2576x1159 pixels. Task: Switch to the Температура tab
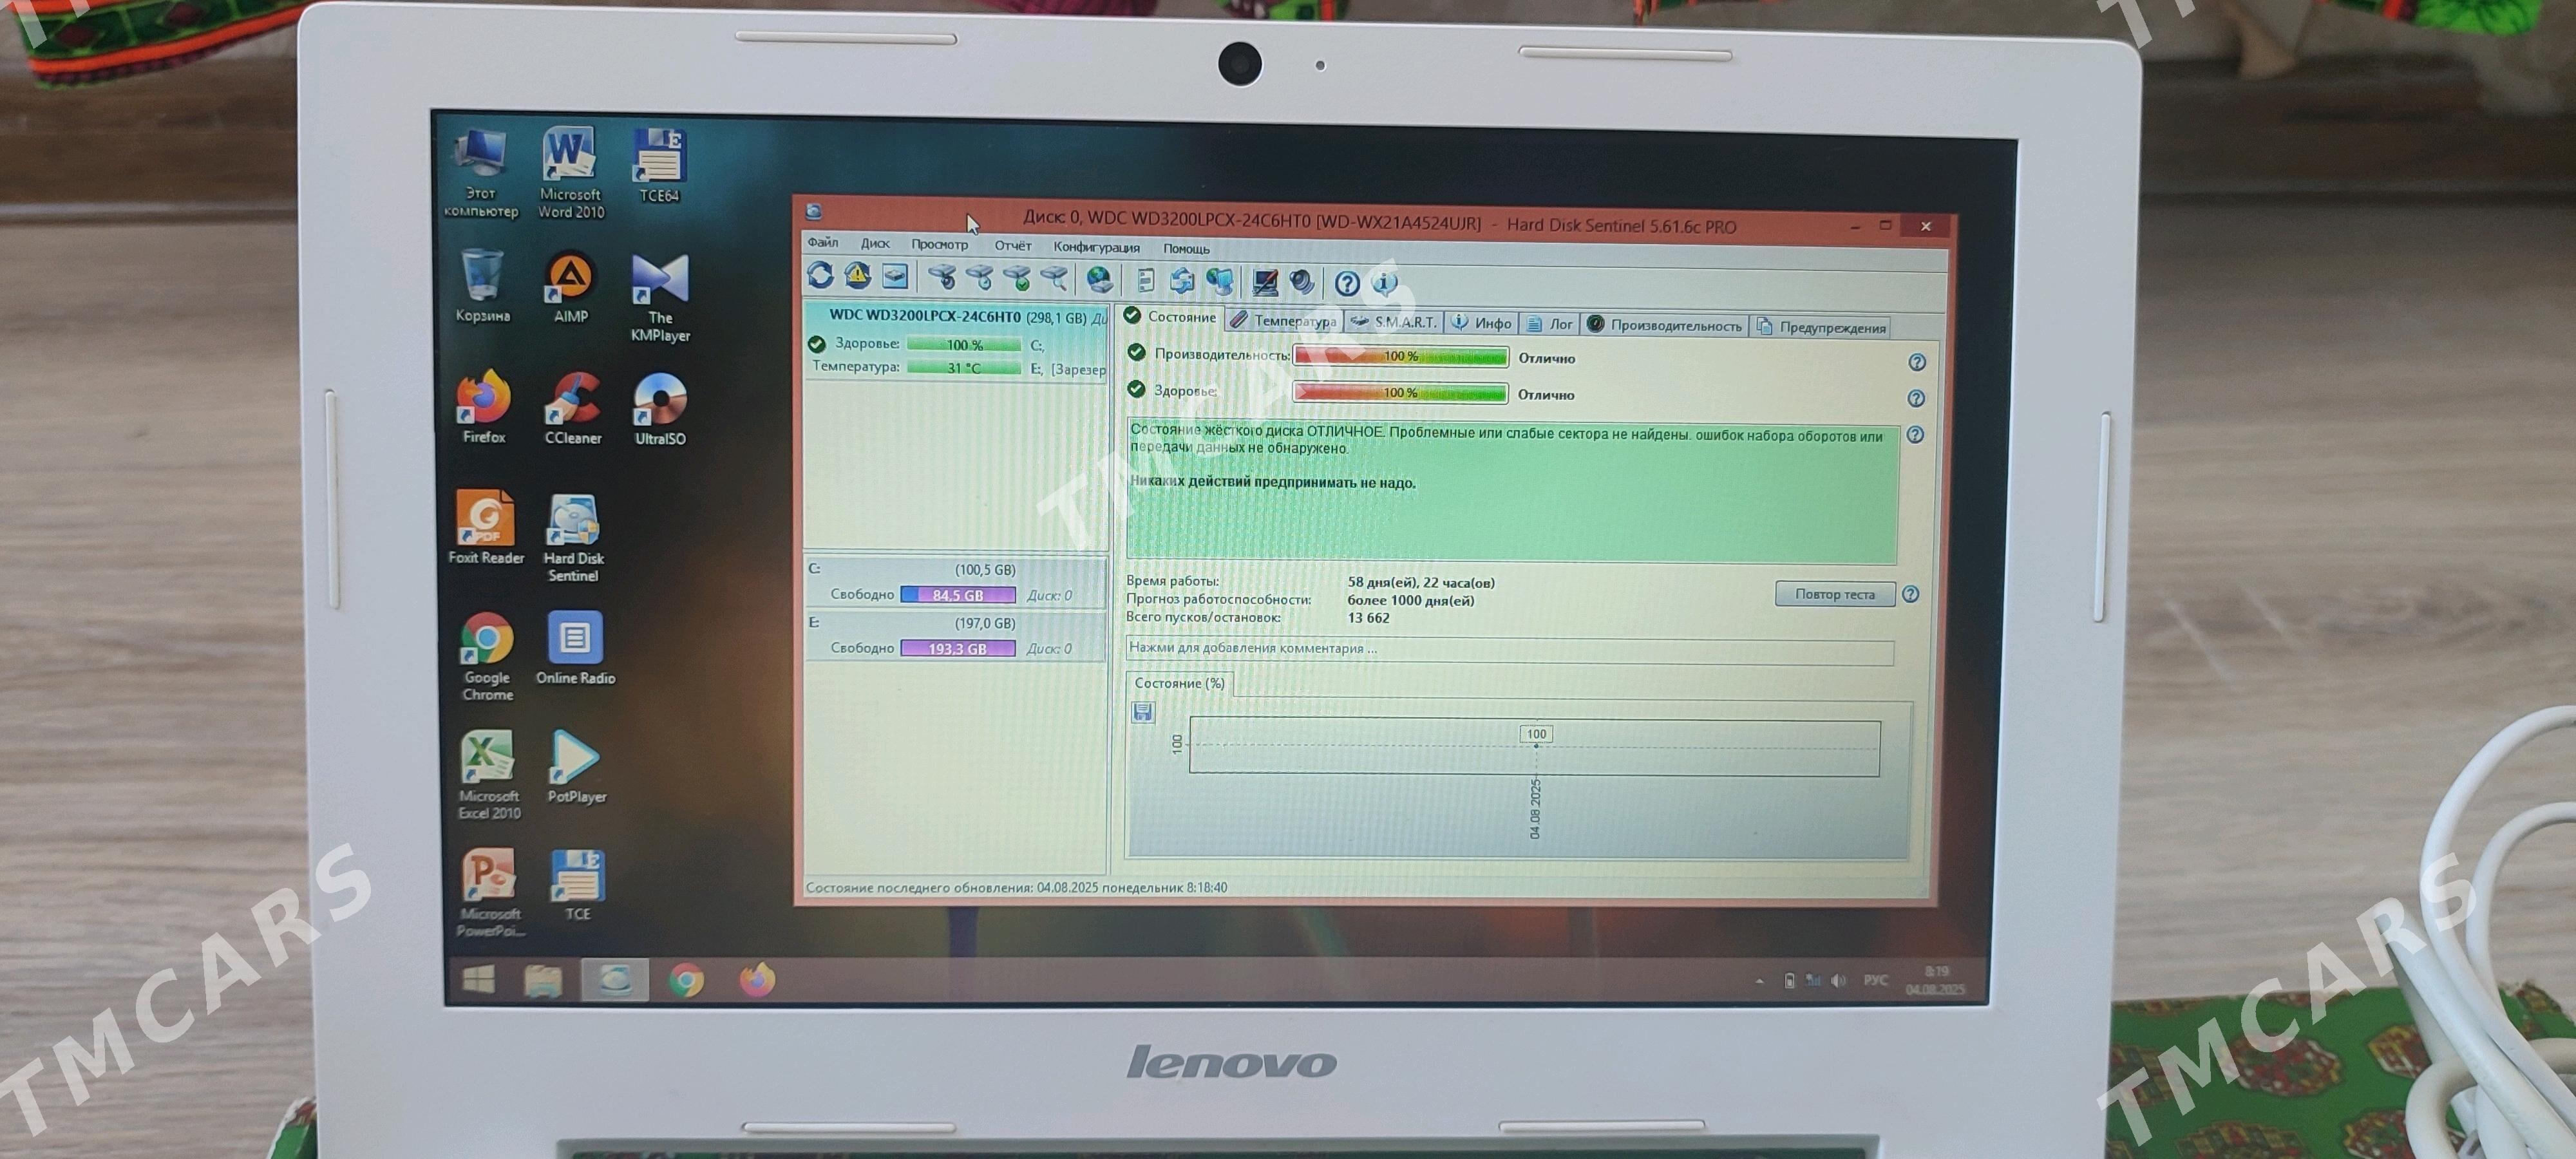(1283, 320)
